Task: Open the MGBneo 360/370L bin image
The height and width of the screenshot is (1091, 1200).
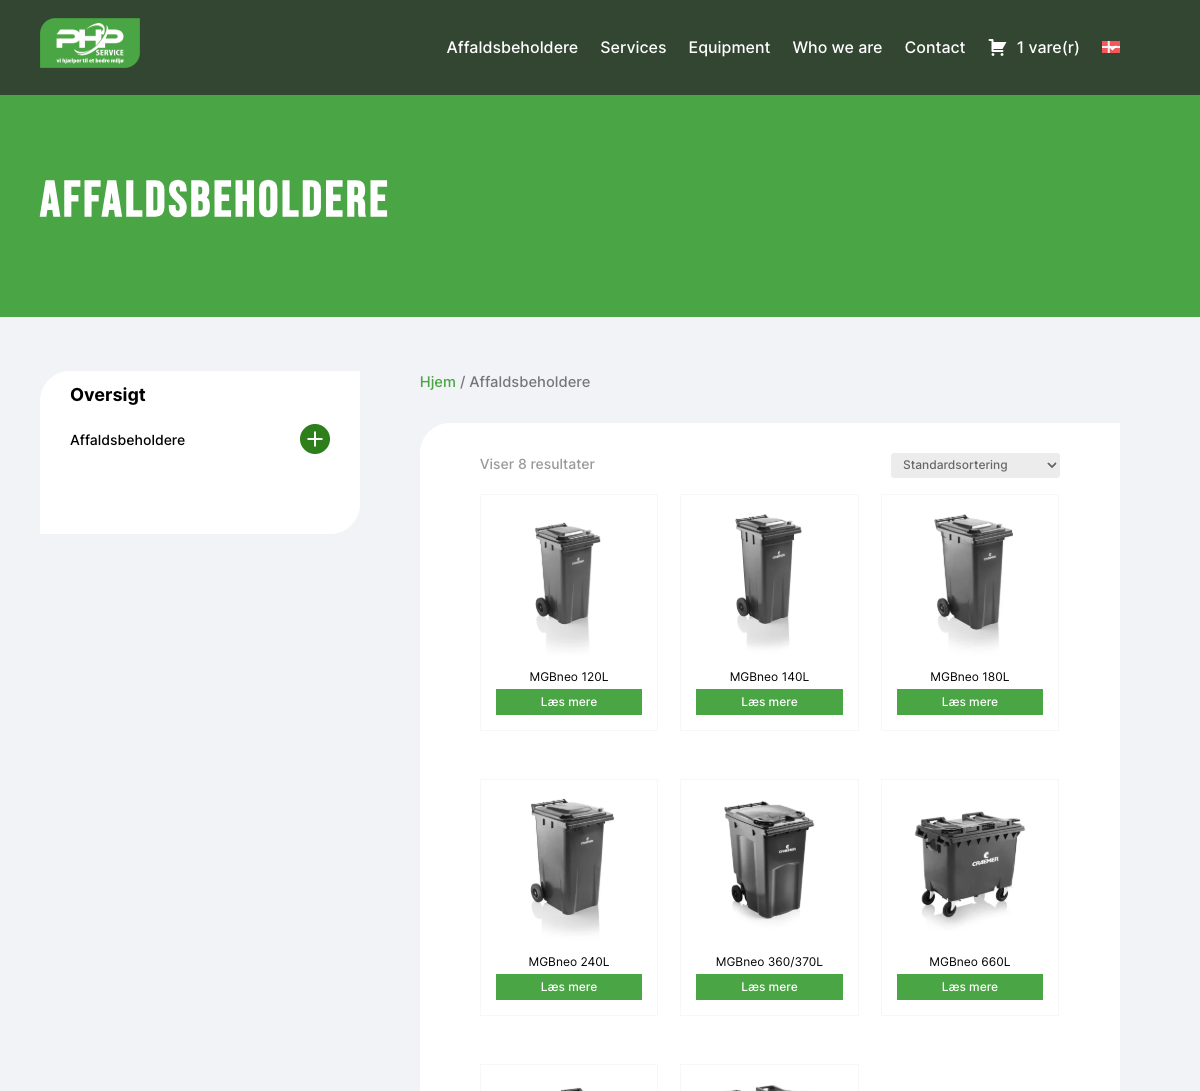Action: (769, 869)
